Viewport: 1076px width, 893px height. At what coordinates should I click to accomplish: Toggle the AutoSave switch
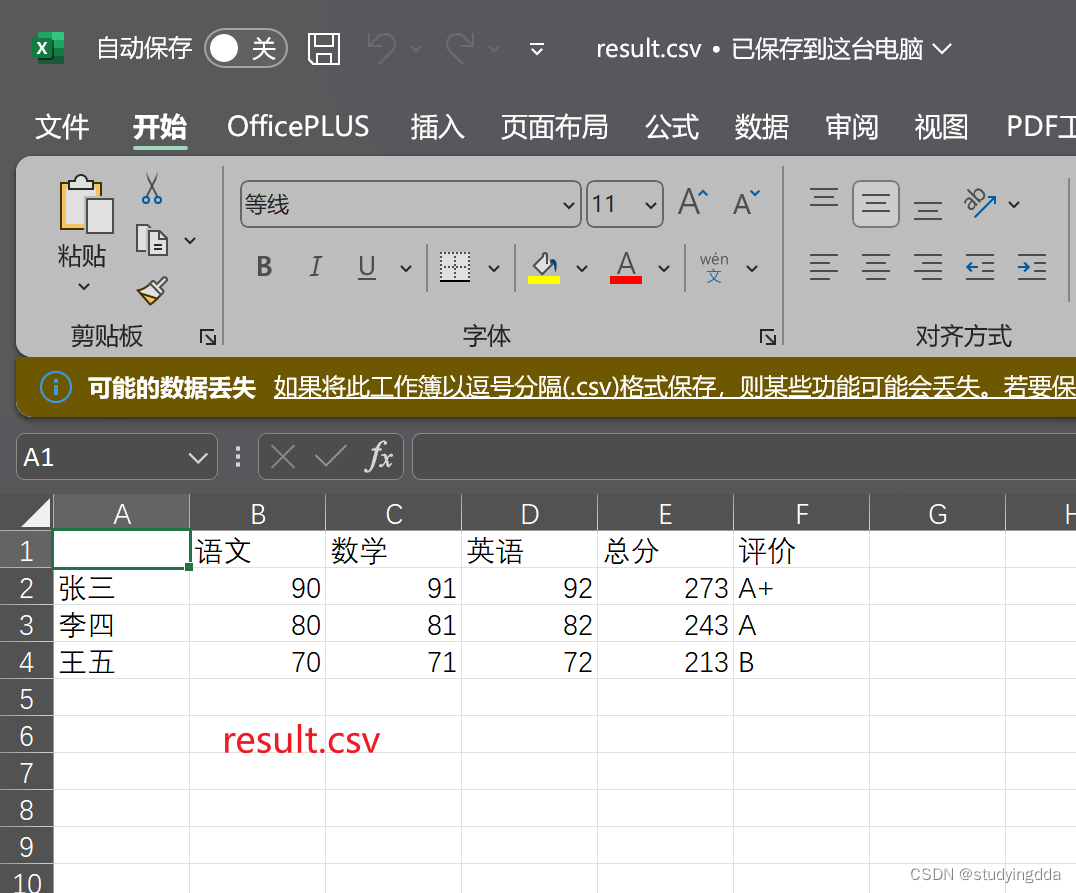pyautogui.click(x=246, y=48)
